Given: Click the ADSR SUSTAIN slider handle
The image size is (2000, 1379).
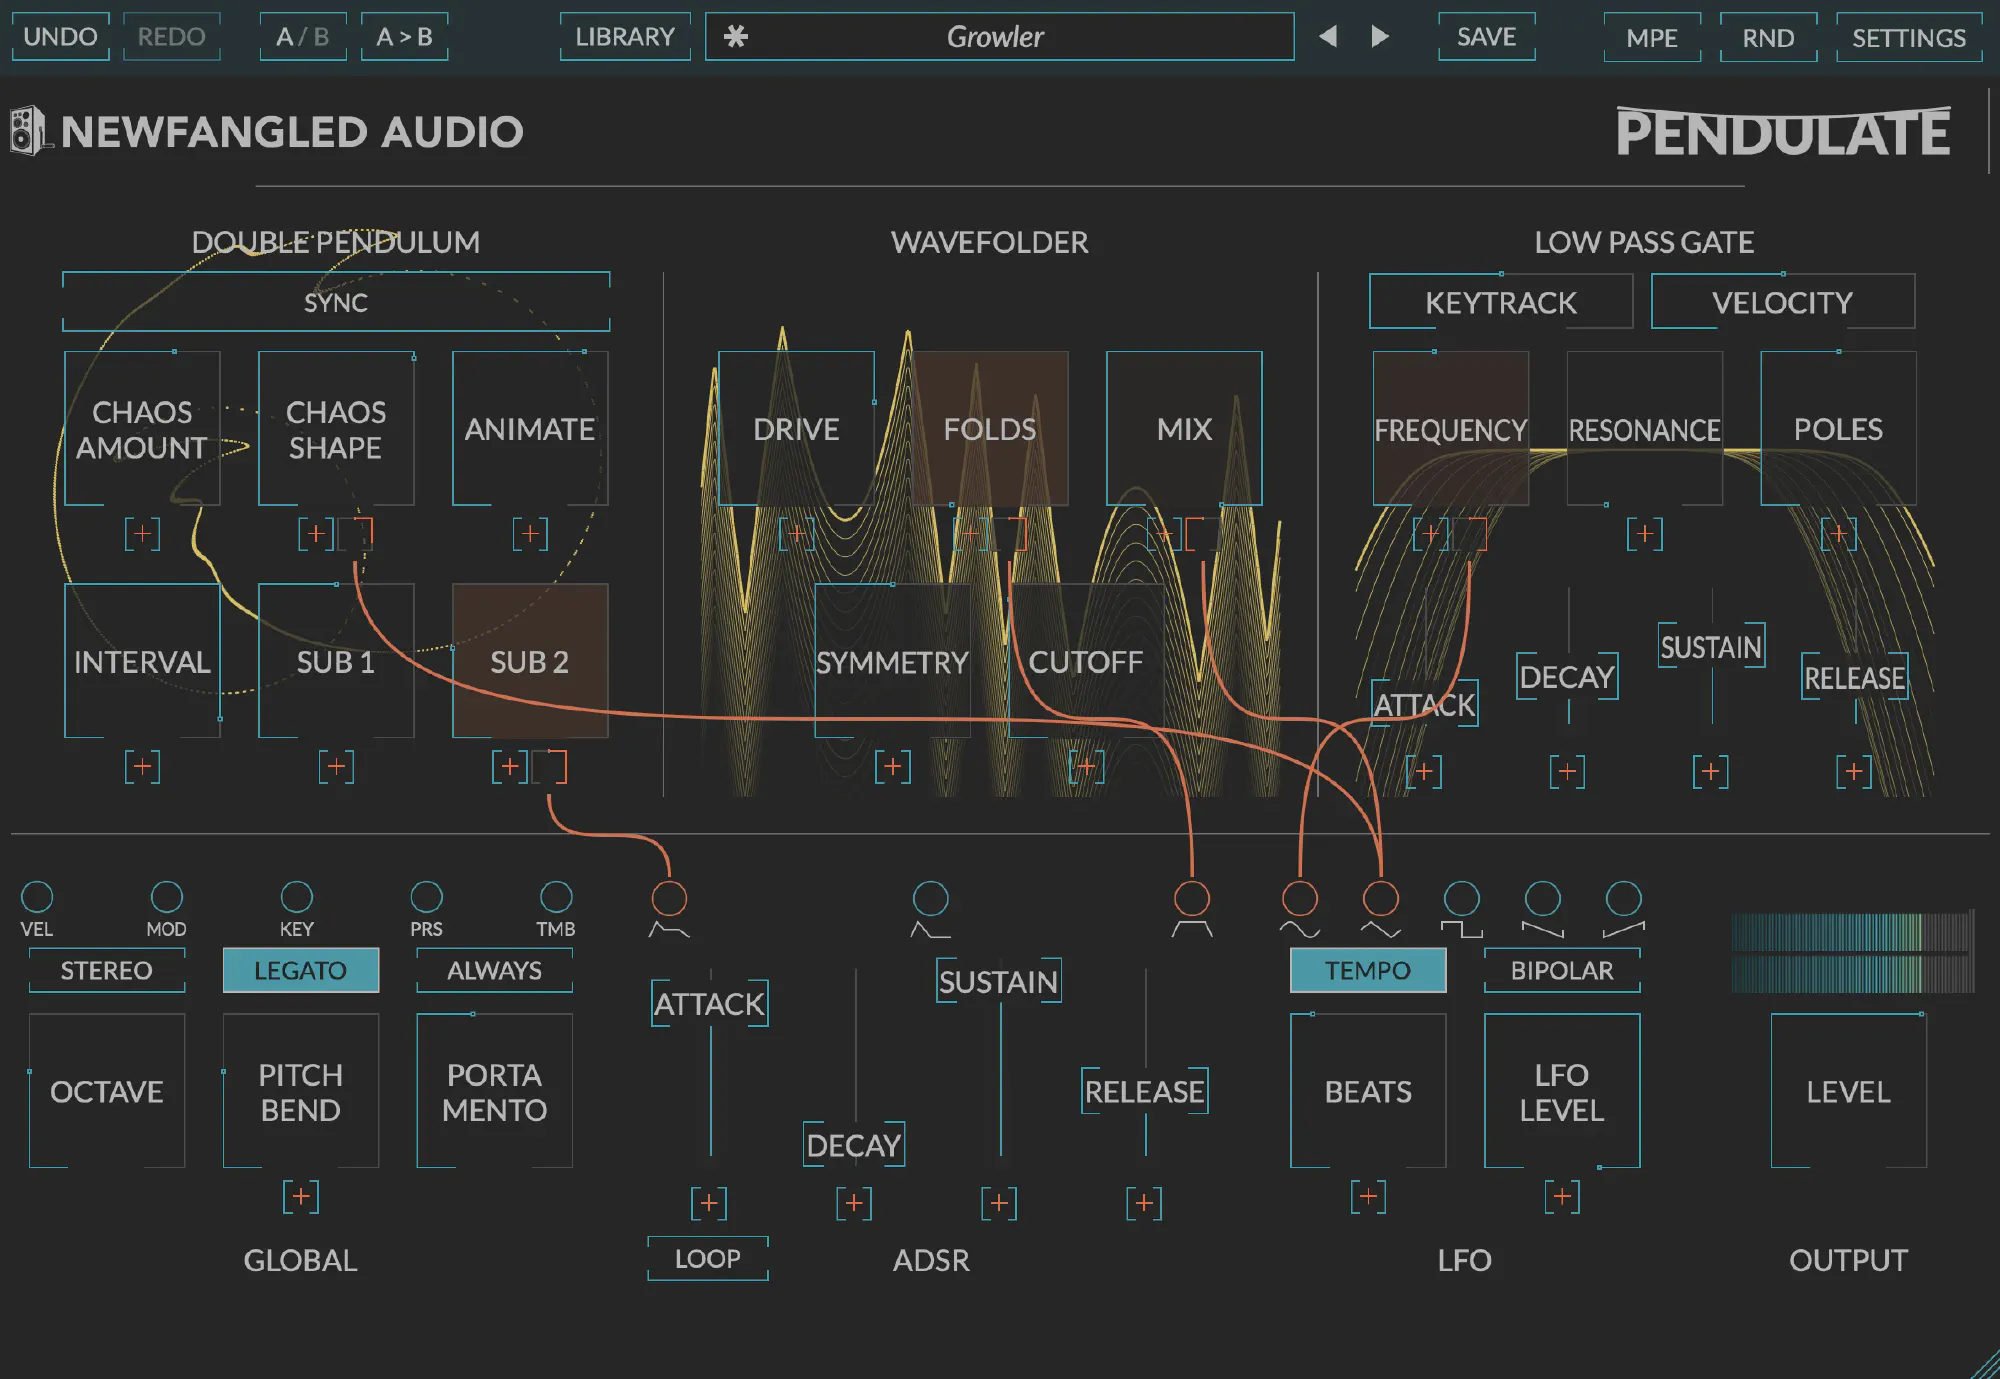Looking at the screenshot, I should (x=998, y=982).
